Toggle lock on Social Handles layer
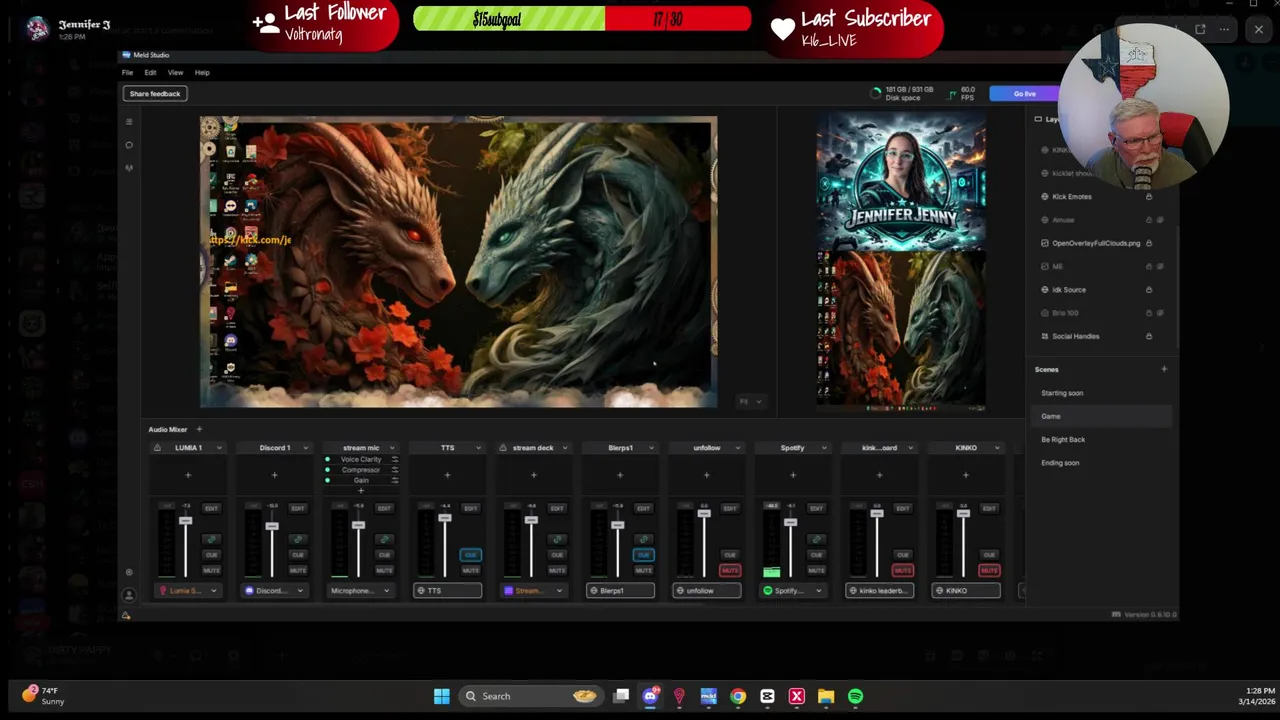1280x720 pixels. tap(1149, 336)
